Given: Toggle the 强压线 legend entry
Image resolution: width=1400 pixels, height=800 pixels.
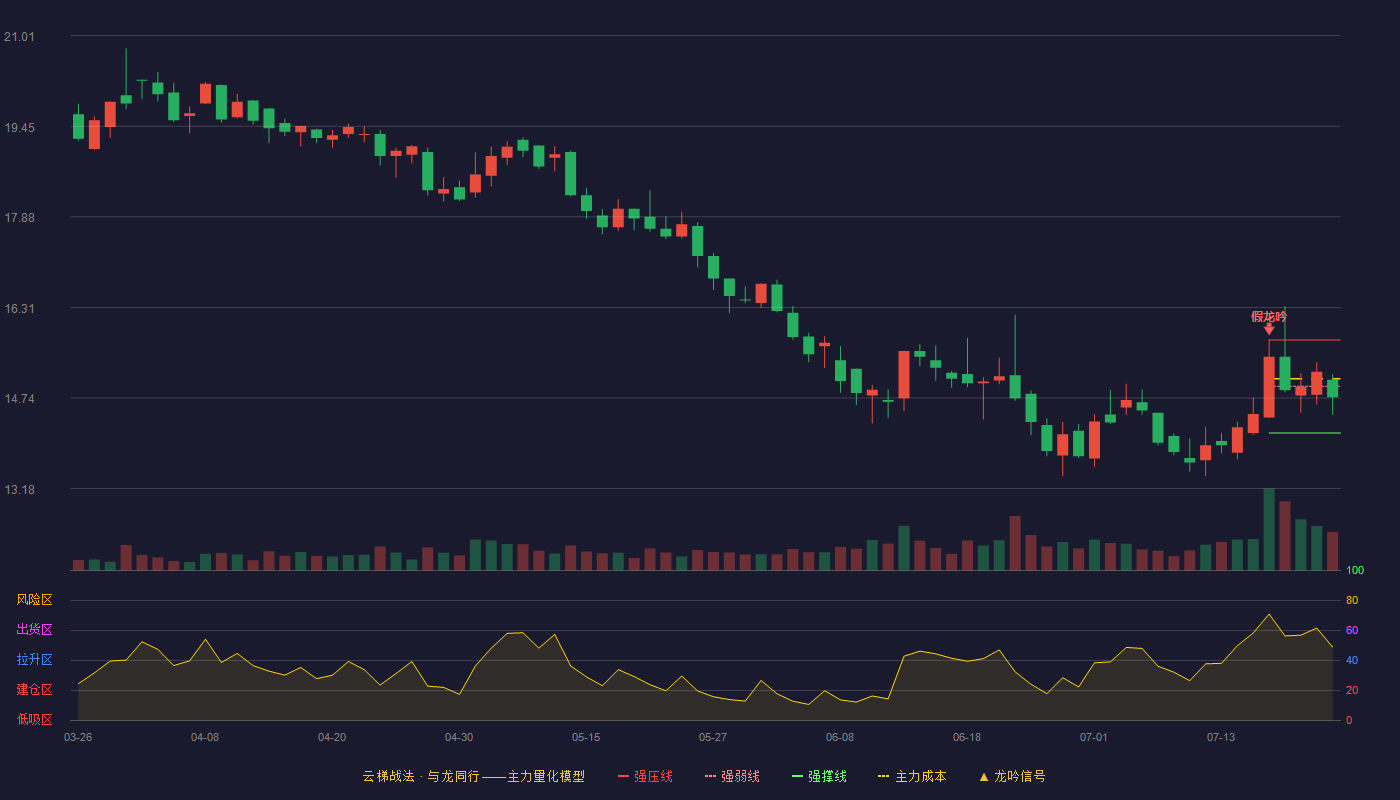Looking at the screenshot, I should coord(645,776).
